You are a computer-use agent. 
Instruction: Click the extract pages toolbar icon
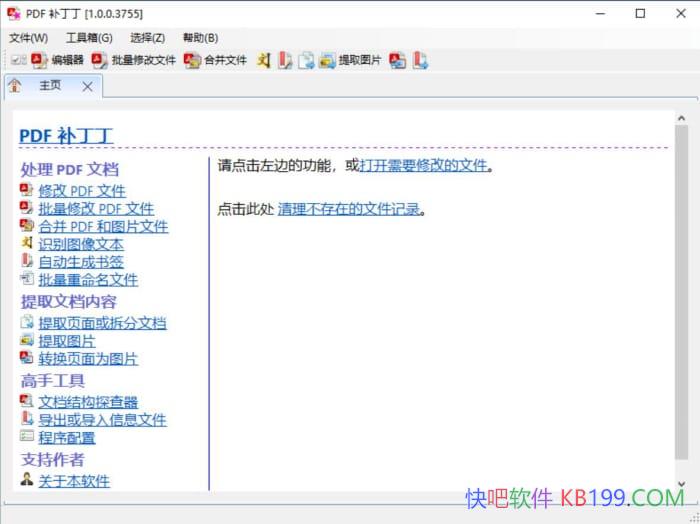pyautogui.click(x=306, y=60)
